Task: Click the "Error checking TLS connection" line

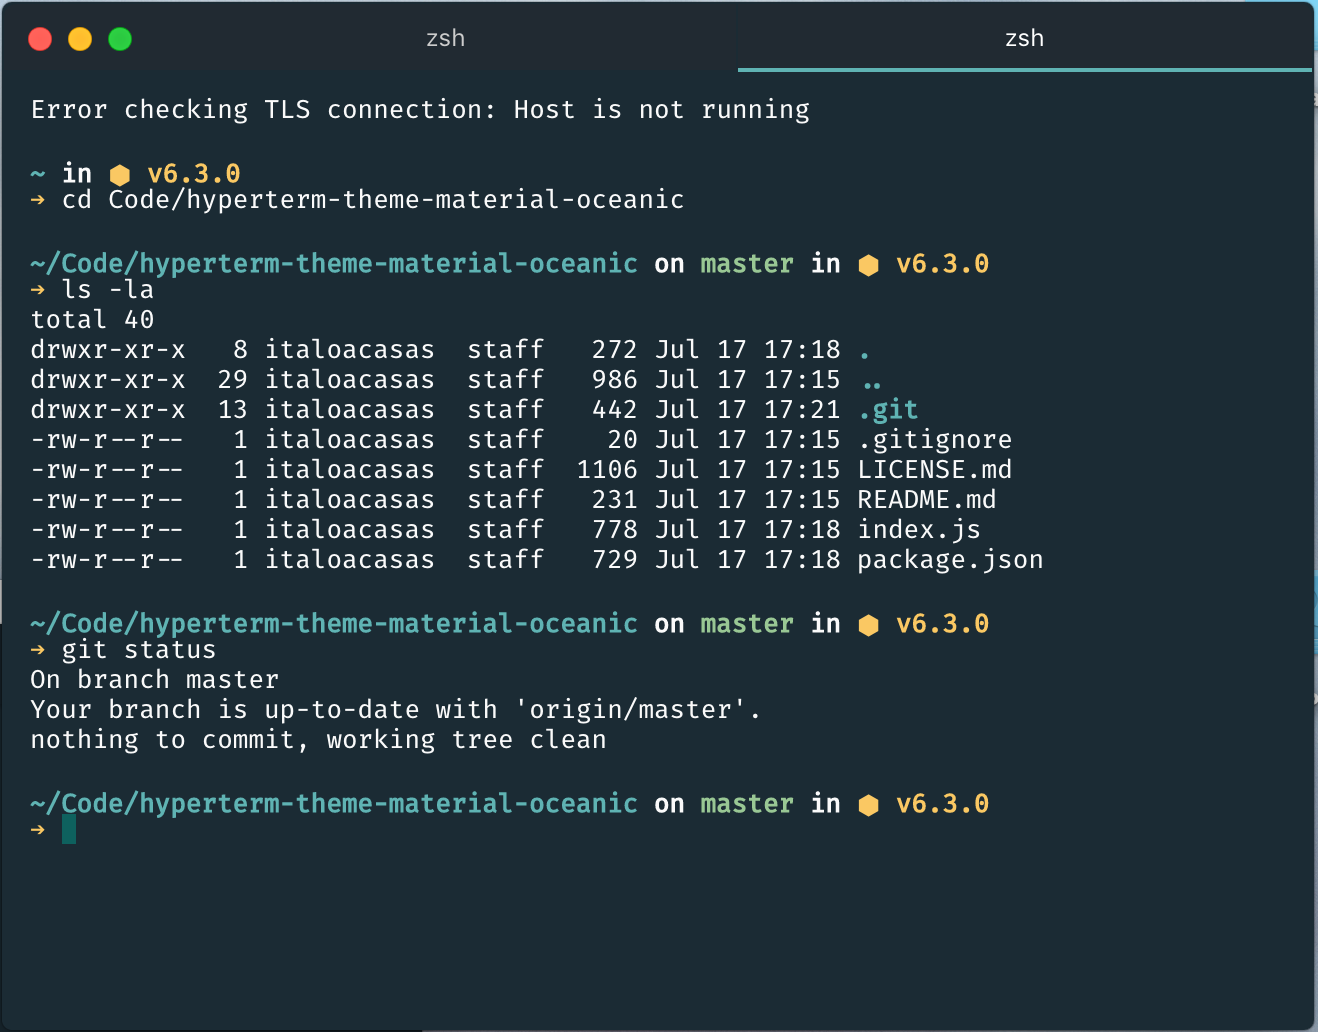Action: point(420,110)
